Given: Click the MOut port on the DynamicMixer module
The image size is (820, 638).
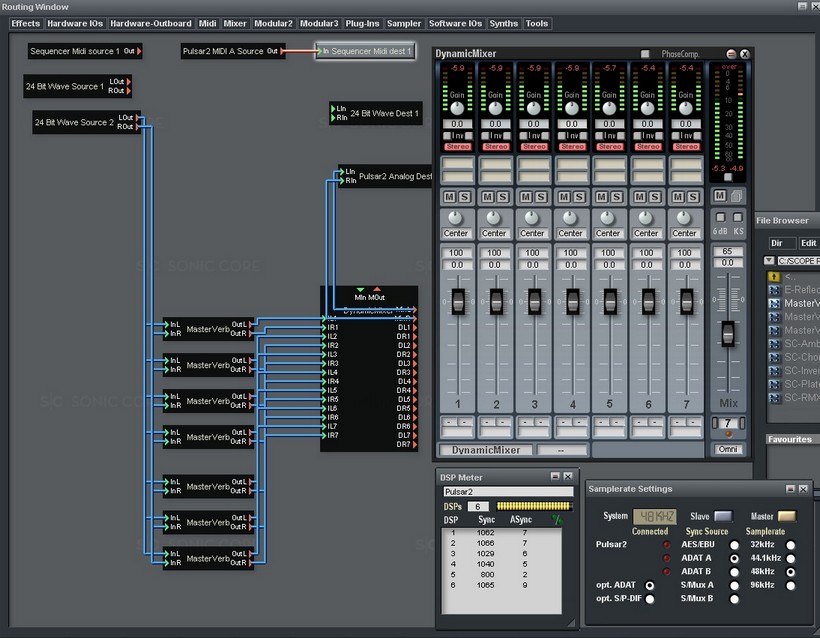Looking at the screenshot, I should click(x=377, y=289).
